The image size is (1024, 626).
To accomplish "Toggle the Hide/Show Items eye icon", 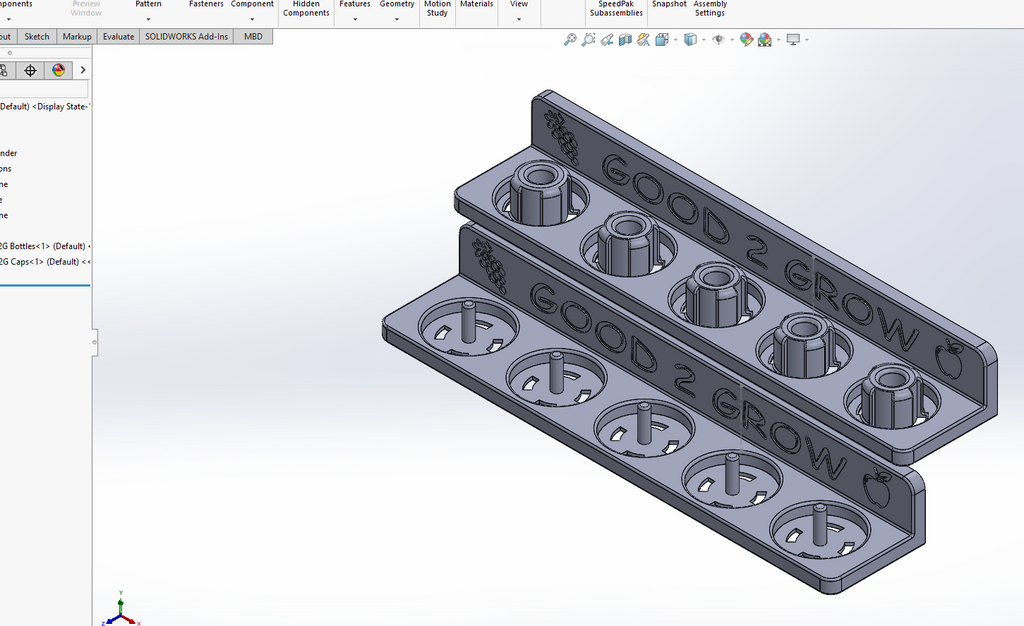I will click(x=718, y=40).
